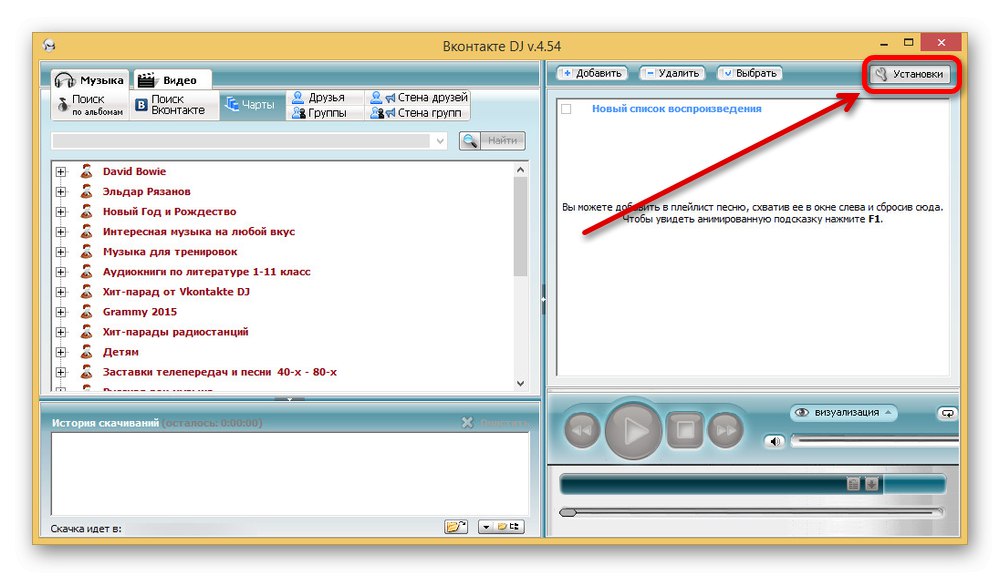The width and height of the screenshot is (1000, 577).
Task: Expand the David Bowie tree node
Action: click(x=61, y=172)
